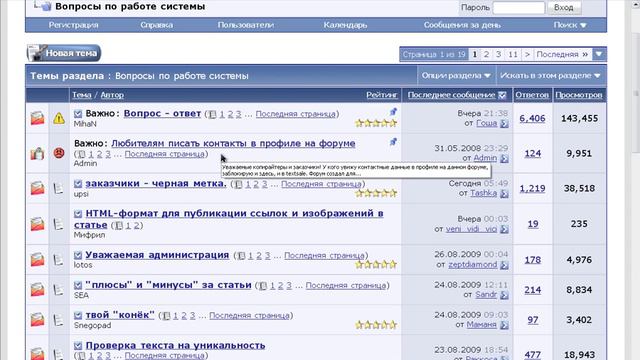Open thread Уважаемая администрация
This screenshot has height=360, width=640.
(x=157, y=255)
